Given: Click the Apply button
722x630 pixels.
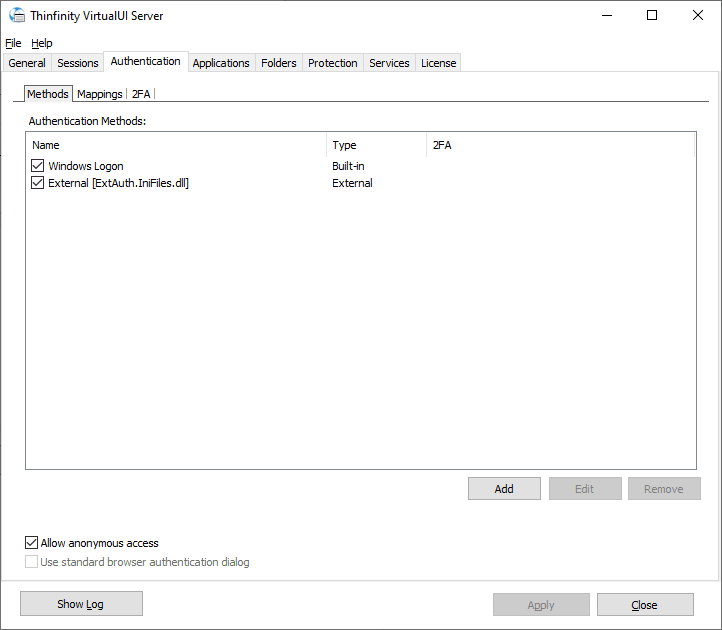Looking at the screenshot, I should point(541,605).
